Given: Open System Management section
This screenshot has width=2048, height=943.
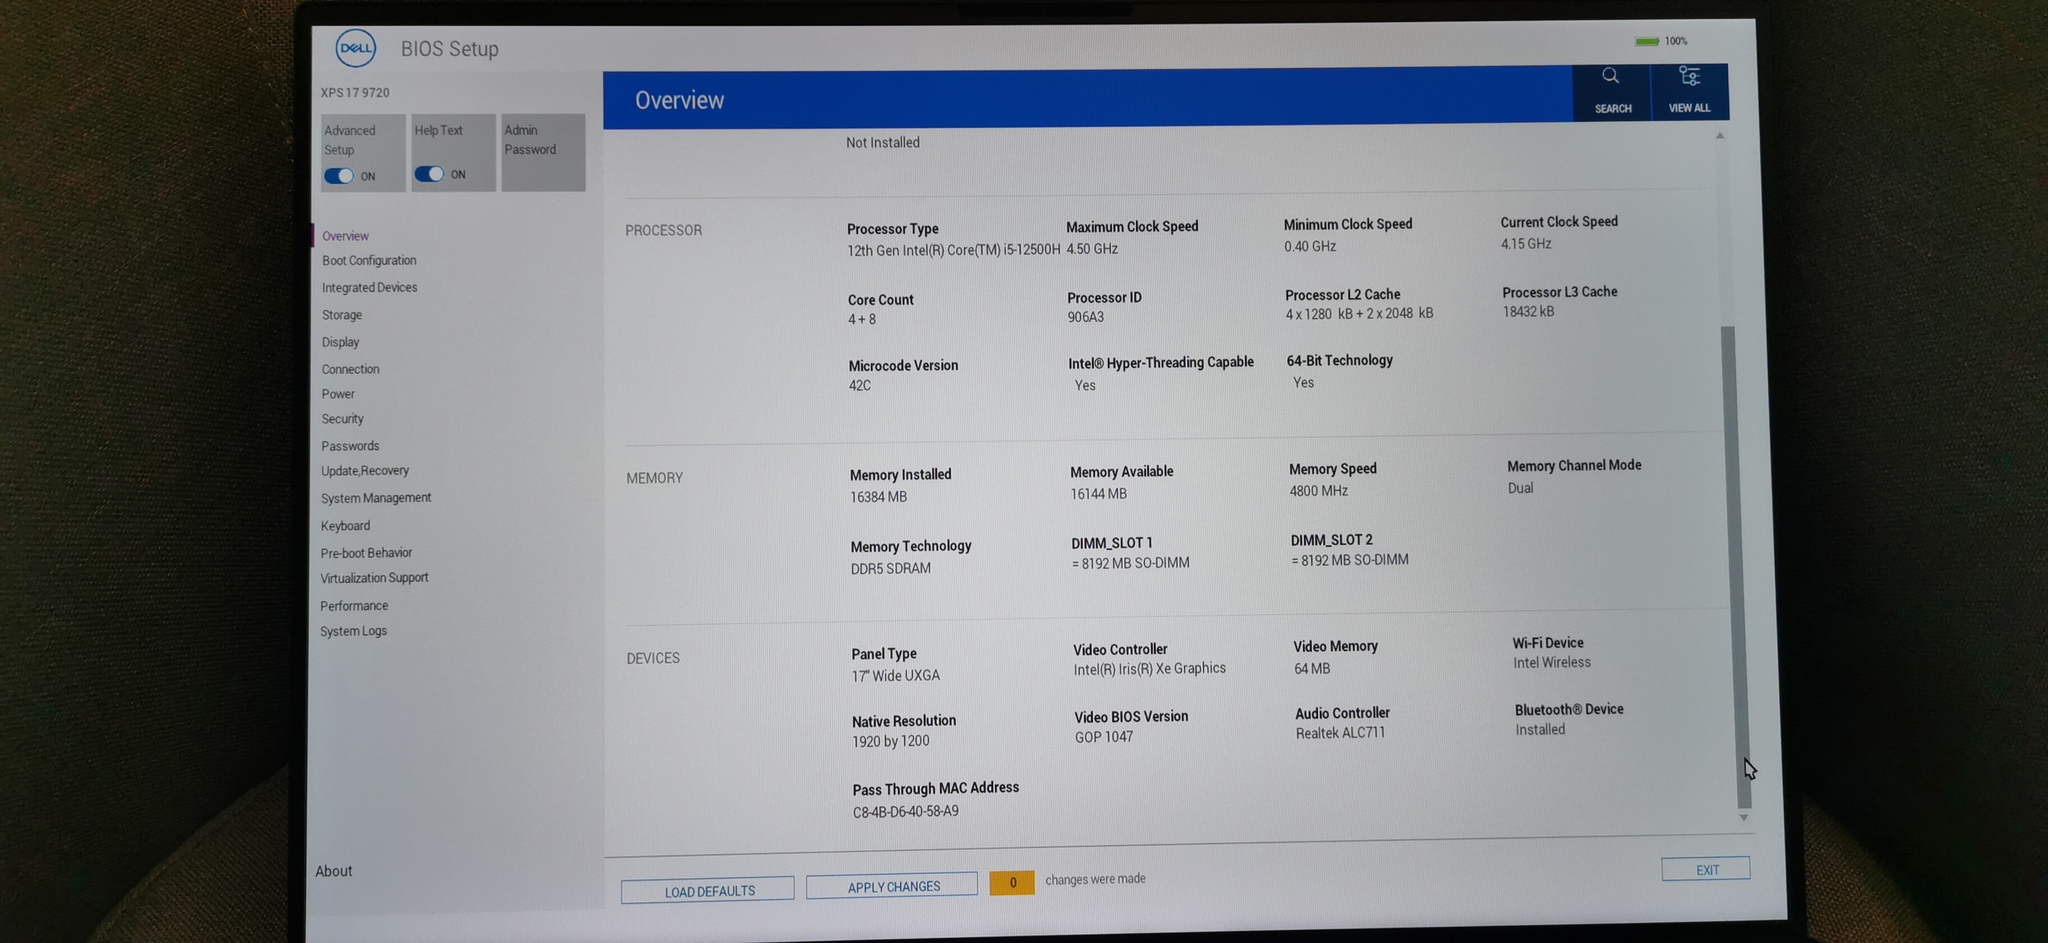Looking at the screenshot, I should pos(376,498).
